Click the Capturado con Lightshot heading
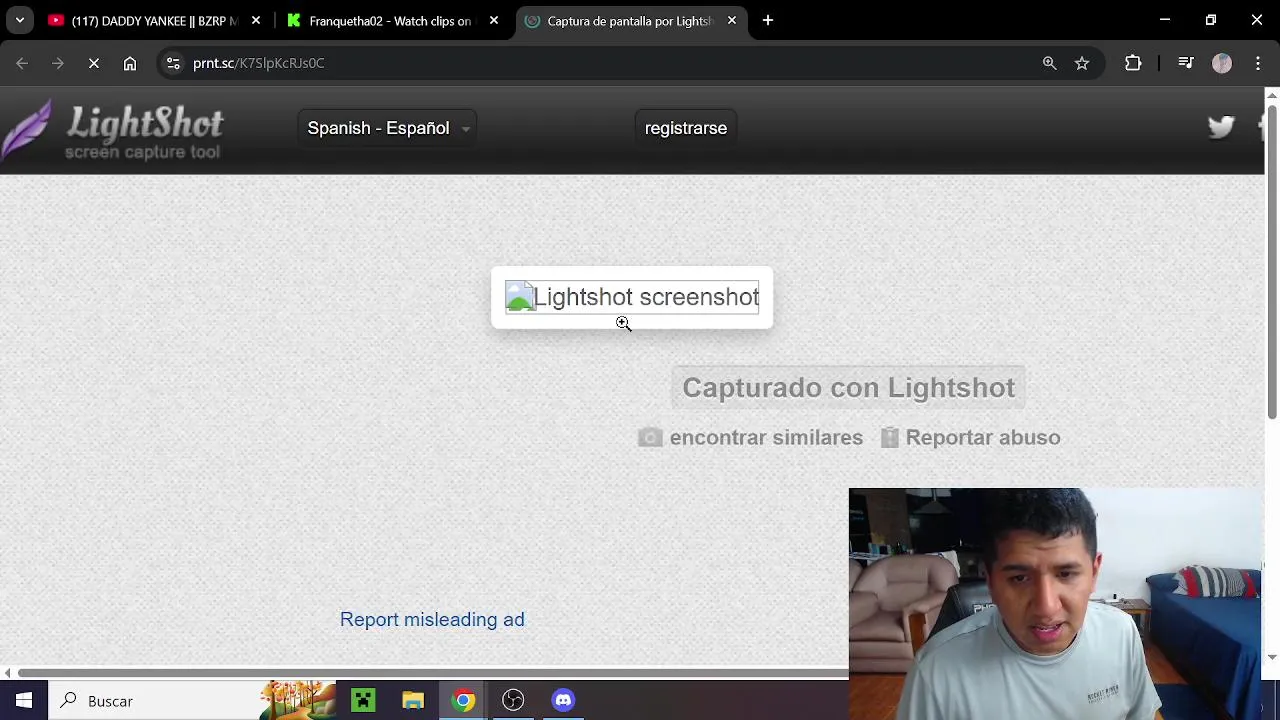 (848, 388)
